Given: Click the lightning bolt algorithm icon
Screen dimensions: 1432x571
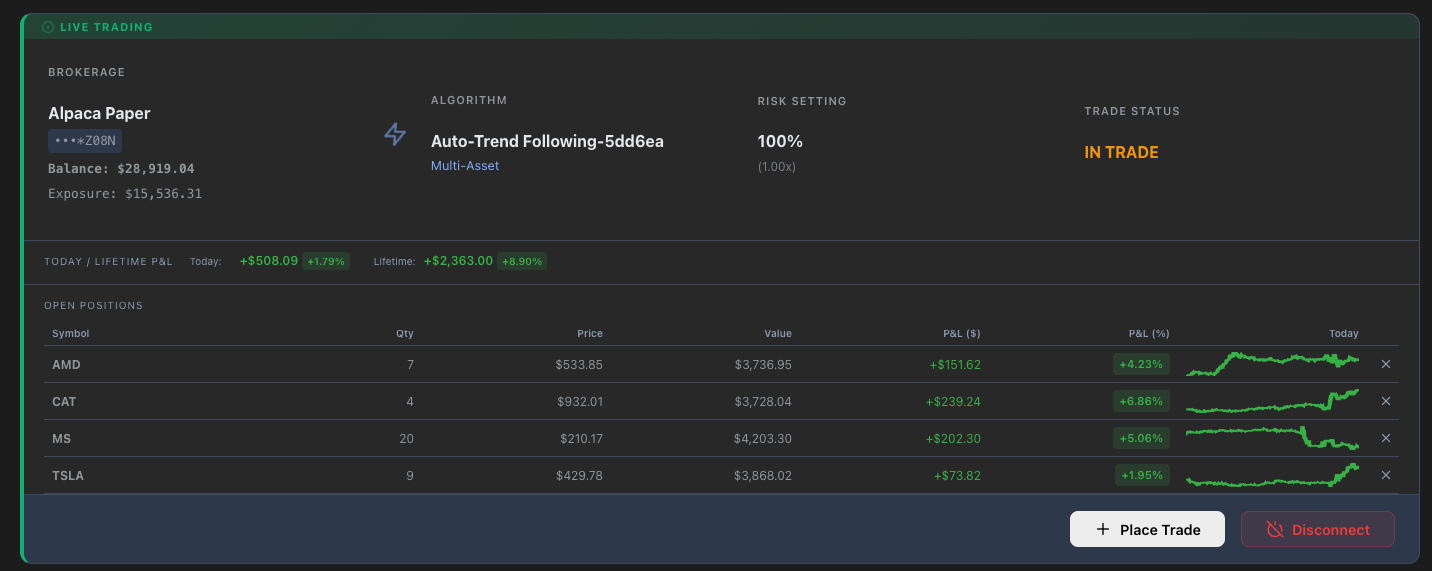Looking at the screenshot, I should pyautogui.click(x=395, y=134).
